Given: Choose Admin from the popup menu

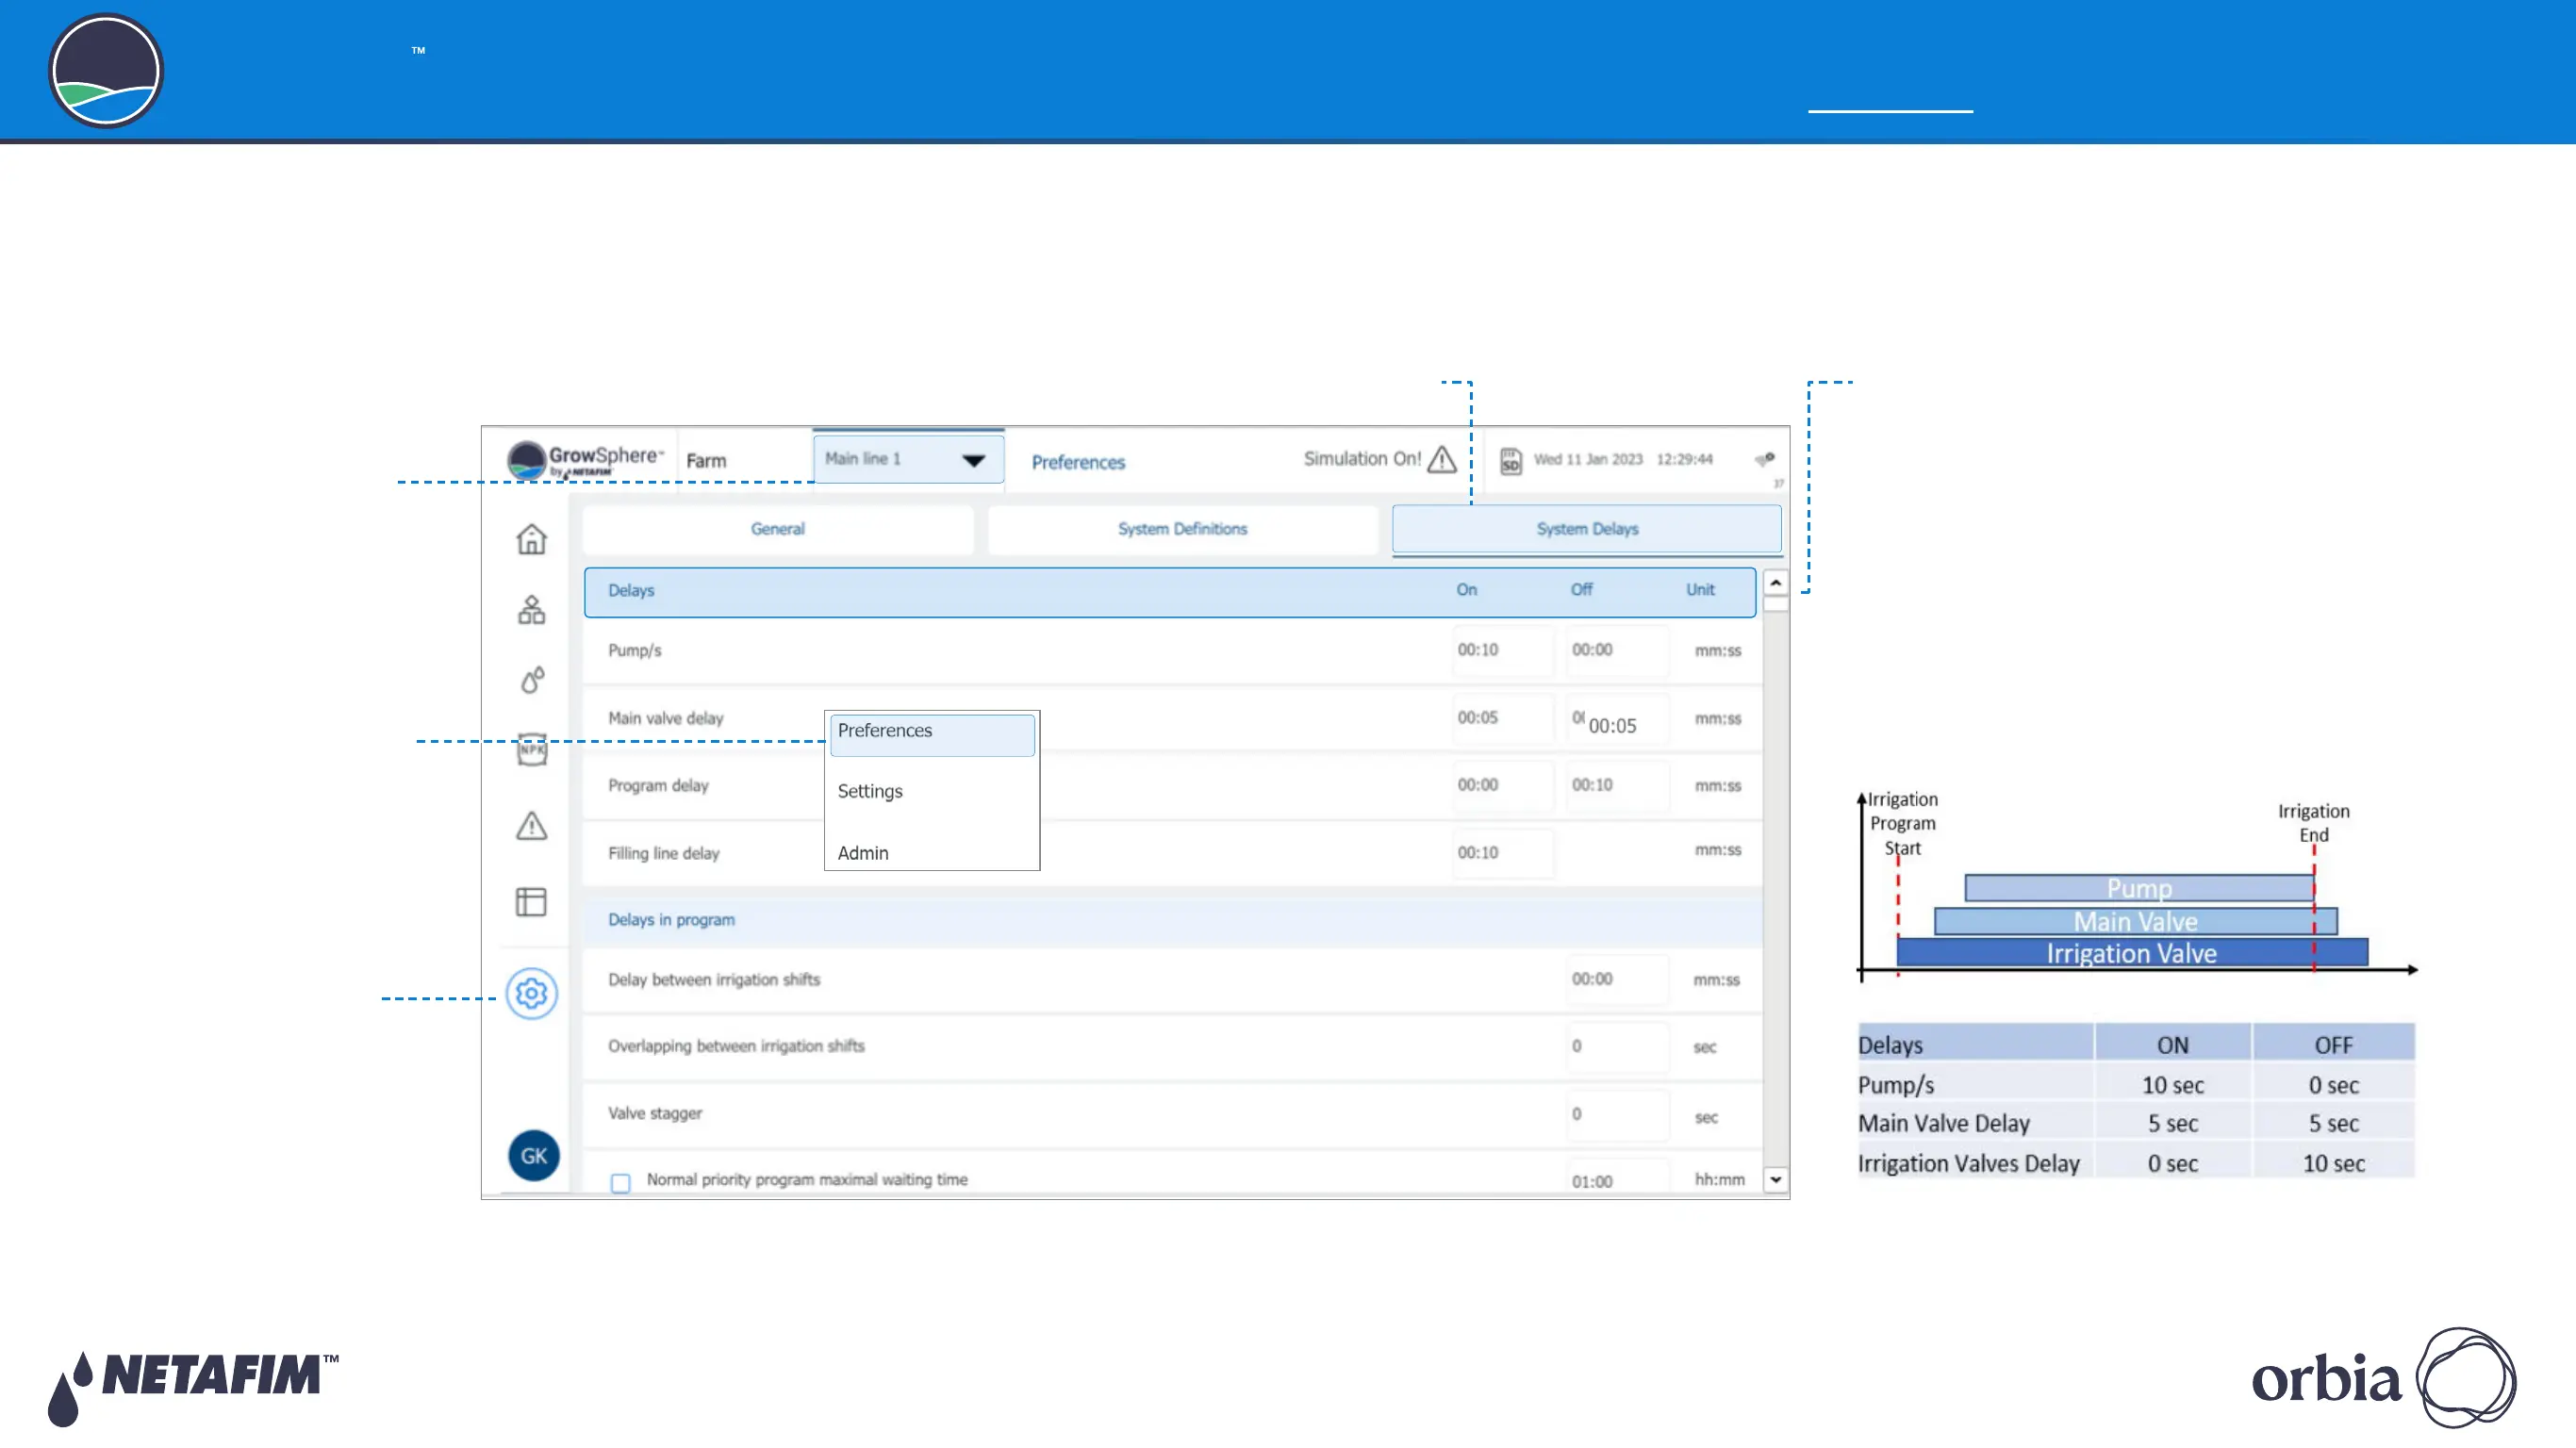Looking at the screenshot, I should click(863, 853).
